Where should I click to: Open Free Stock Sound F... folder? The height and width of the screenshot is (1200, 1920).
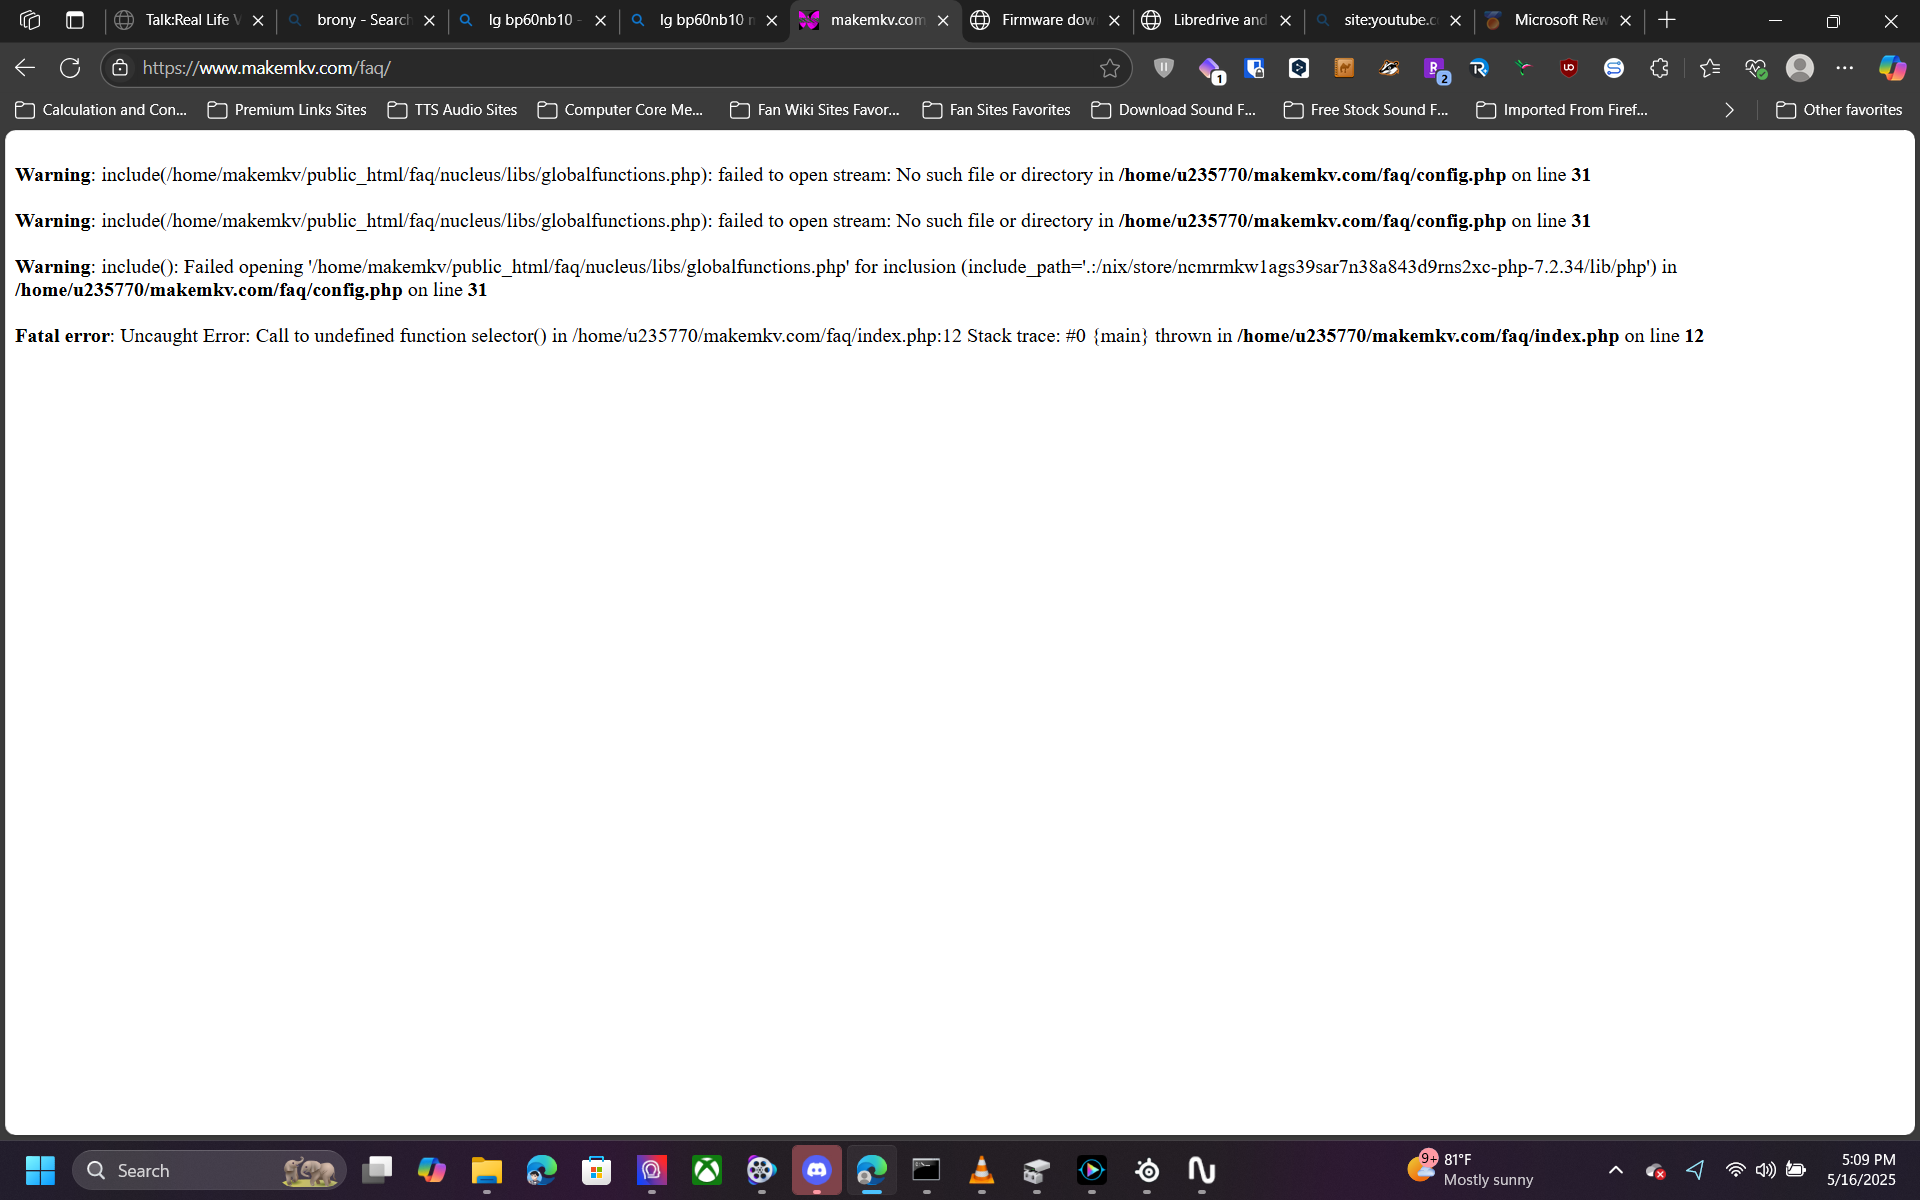(x=1366, y=110)
